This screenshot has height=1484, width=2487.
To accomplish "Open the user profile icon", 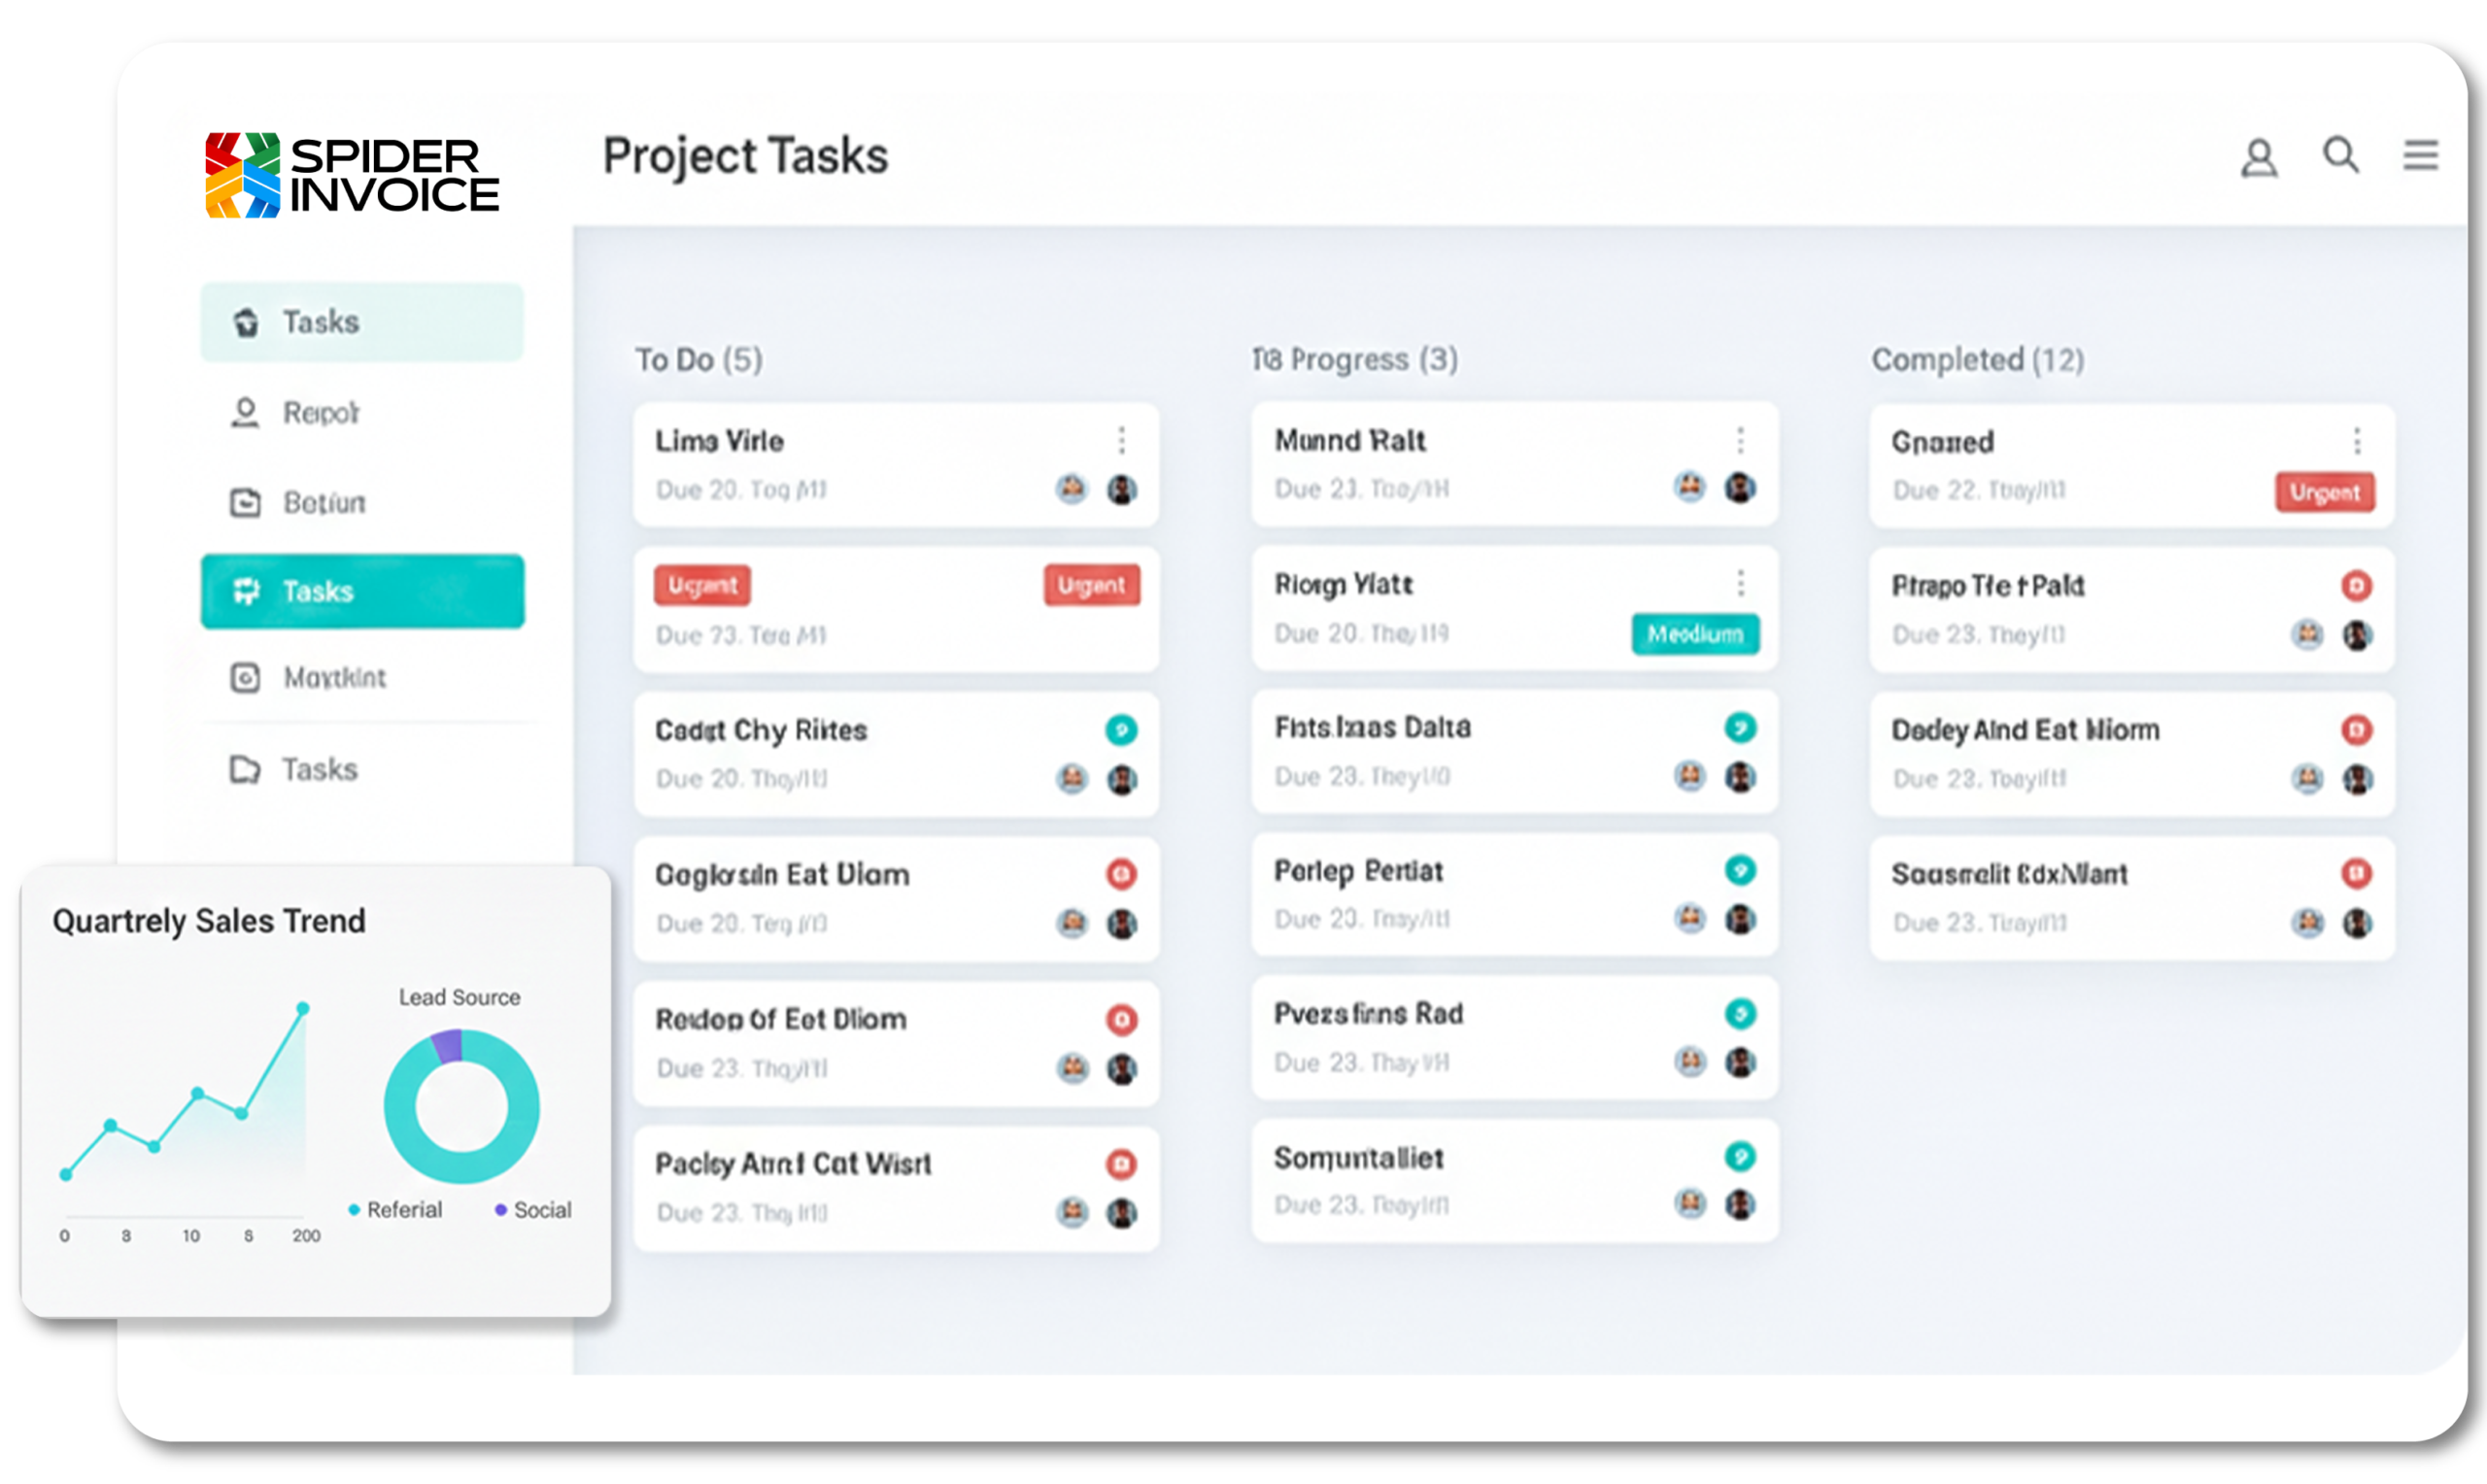I will (2258, 158).
